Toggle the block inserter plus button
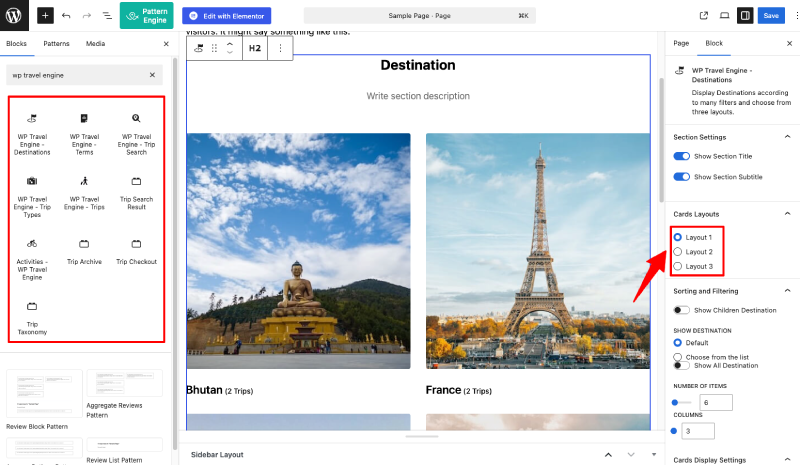The height and width of the screenshot is (465, 800). tap(45, 16)
